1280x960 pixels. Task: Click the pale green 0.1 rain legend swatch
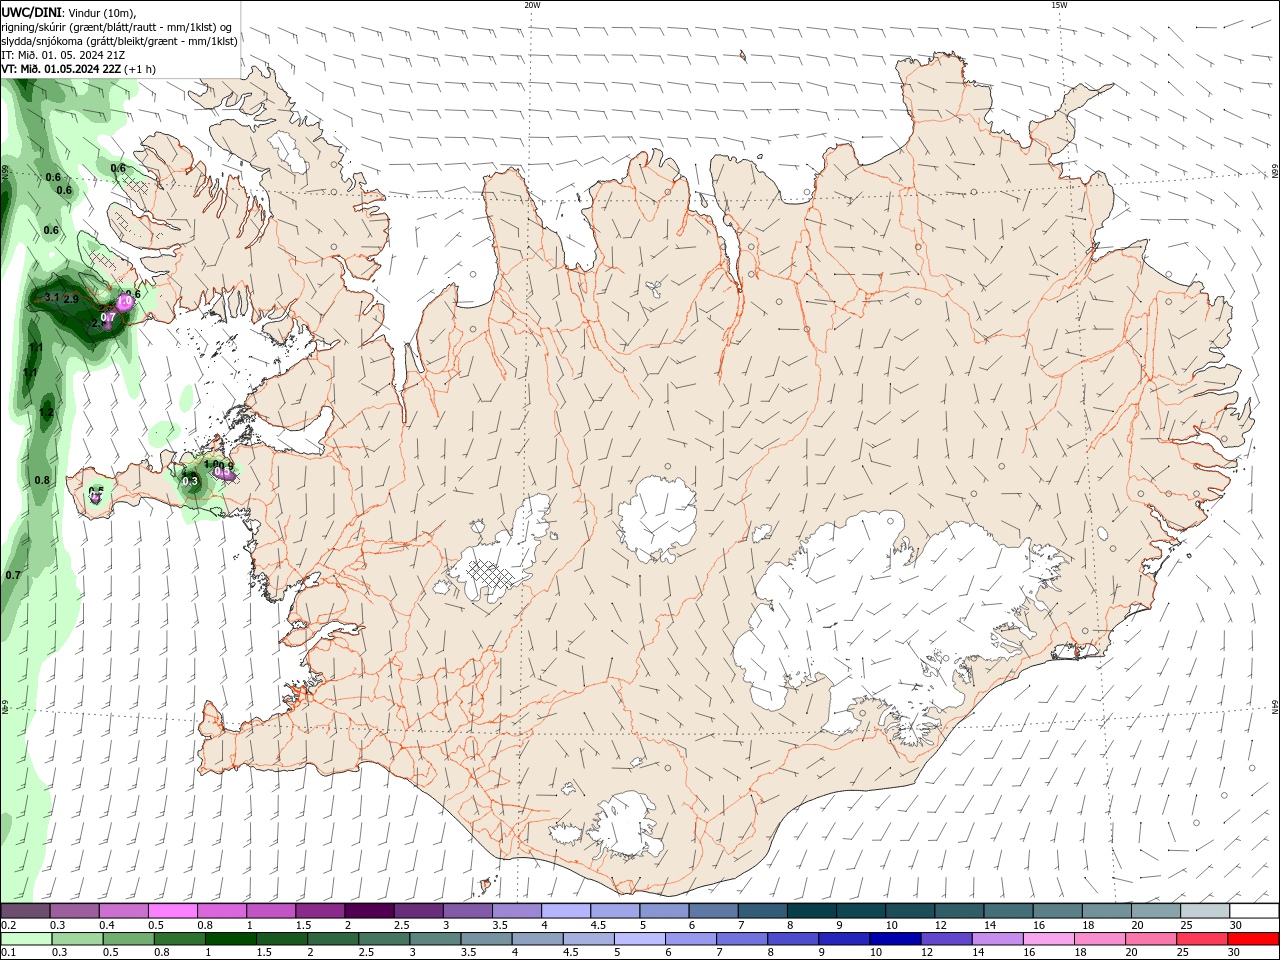[25, 939]
